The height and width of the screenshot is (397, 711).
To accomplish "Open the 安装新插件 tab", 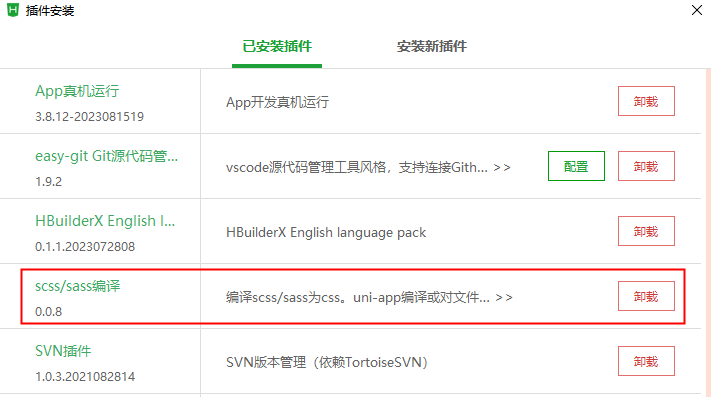I will pos(432,46).
